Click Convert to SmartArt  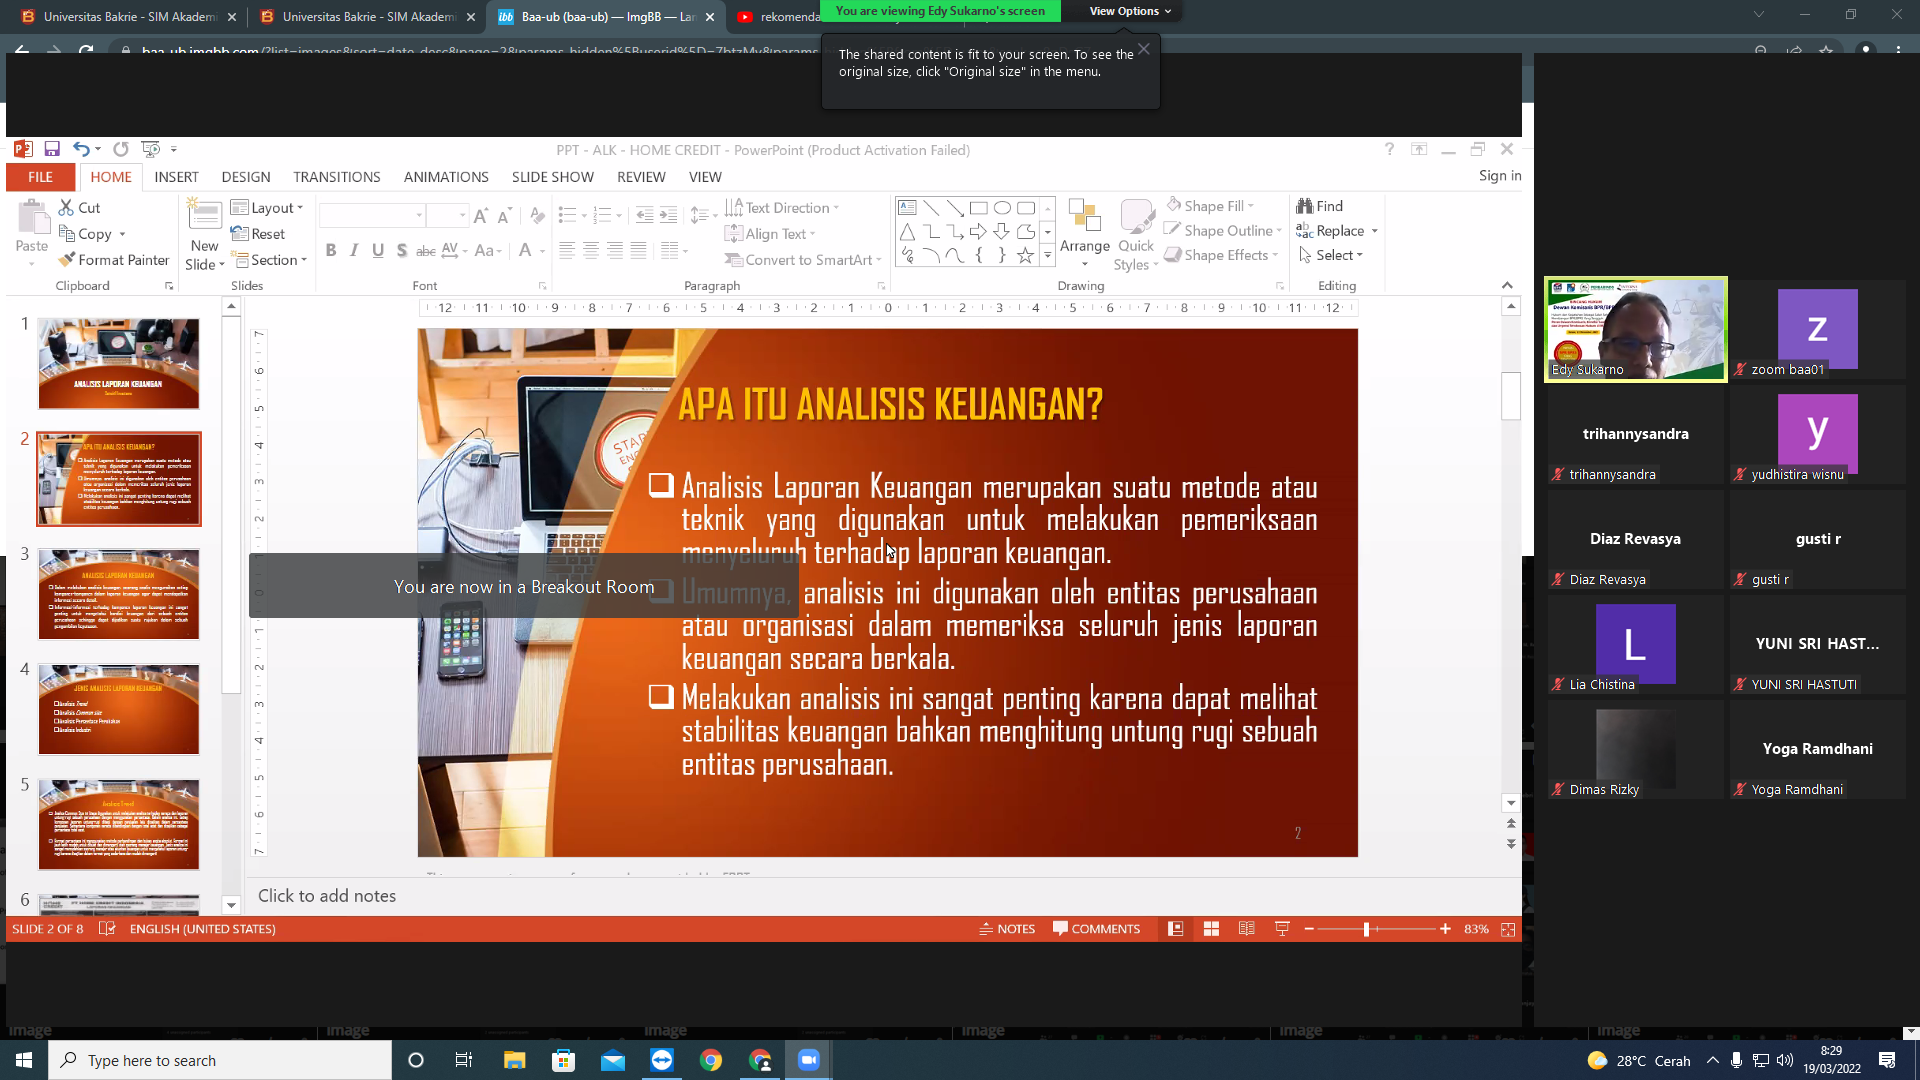point(803,260)
